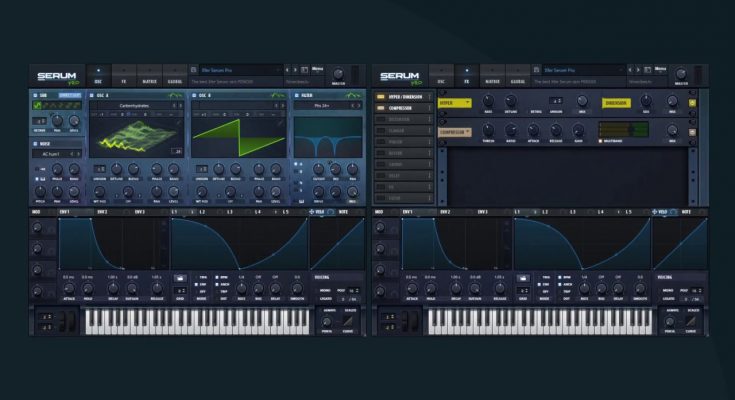Click the MASTER volume knob in left window
735x400 pixels.
coord(338,74)
